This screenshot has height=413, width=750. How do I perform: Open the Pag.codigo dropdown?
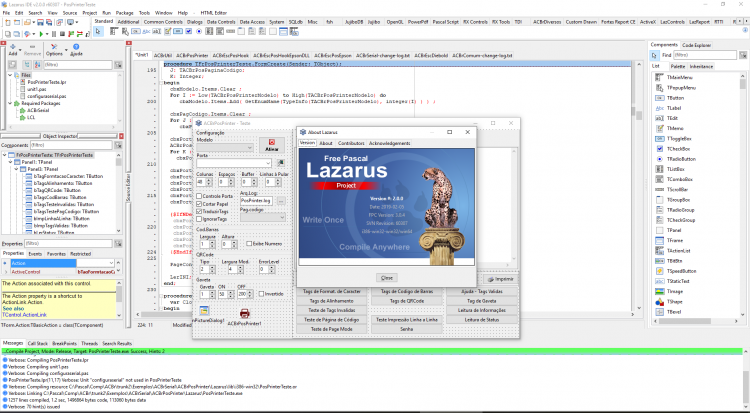click(282, 218)
